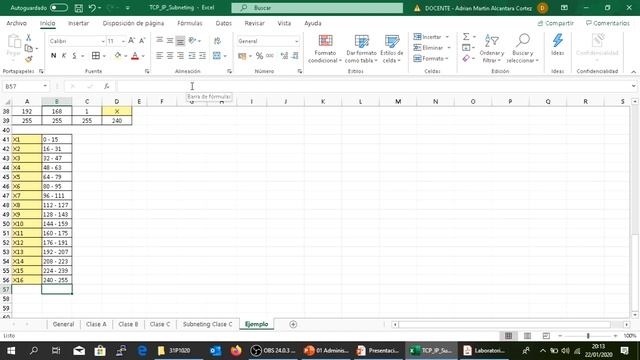Open Windows Start menu
The width and height of the screenshot is (640, 360).
(11, 351)
